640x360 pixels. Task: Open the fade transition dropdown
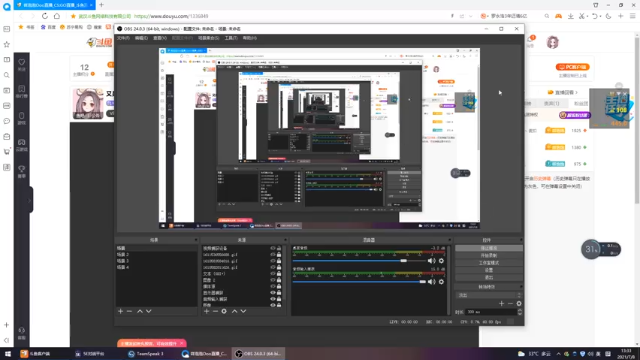(489, 295)
